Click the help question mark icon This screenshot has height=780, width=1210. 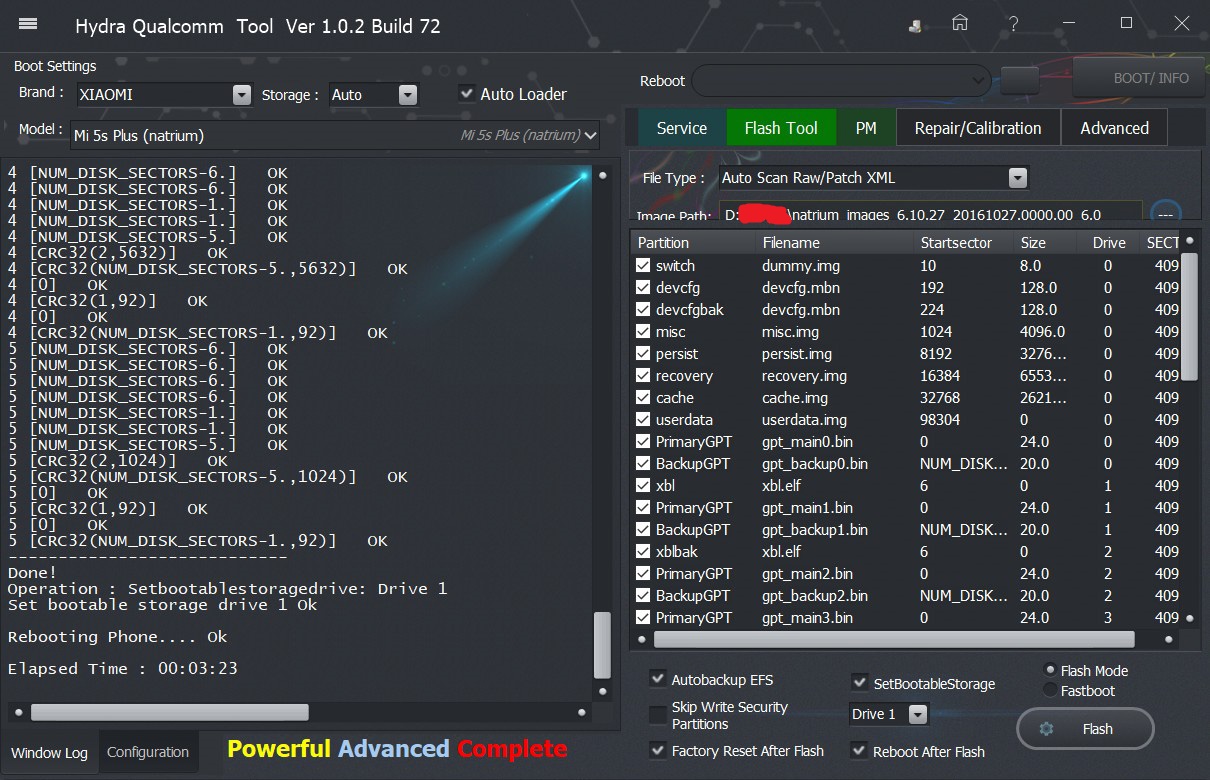click(x=1015, y=24)
